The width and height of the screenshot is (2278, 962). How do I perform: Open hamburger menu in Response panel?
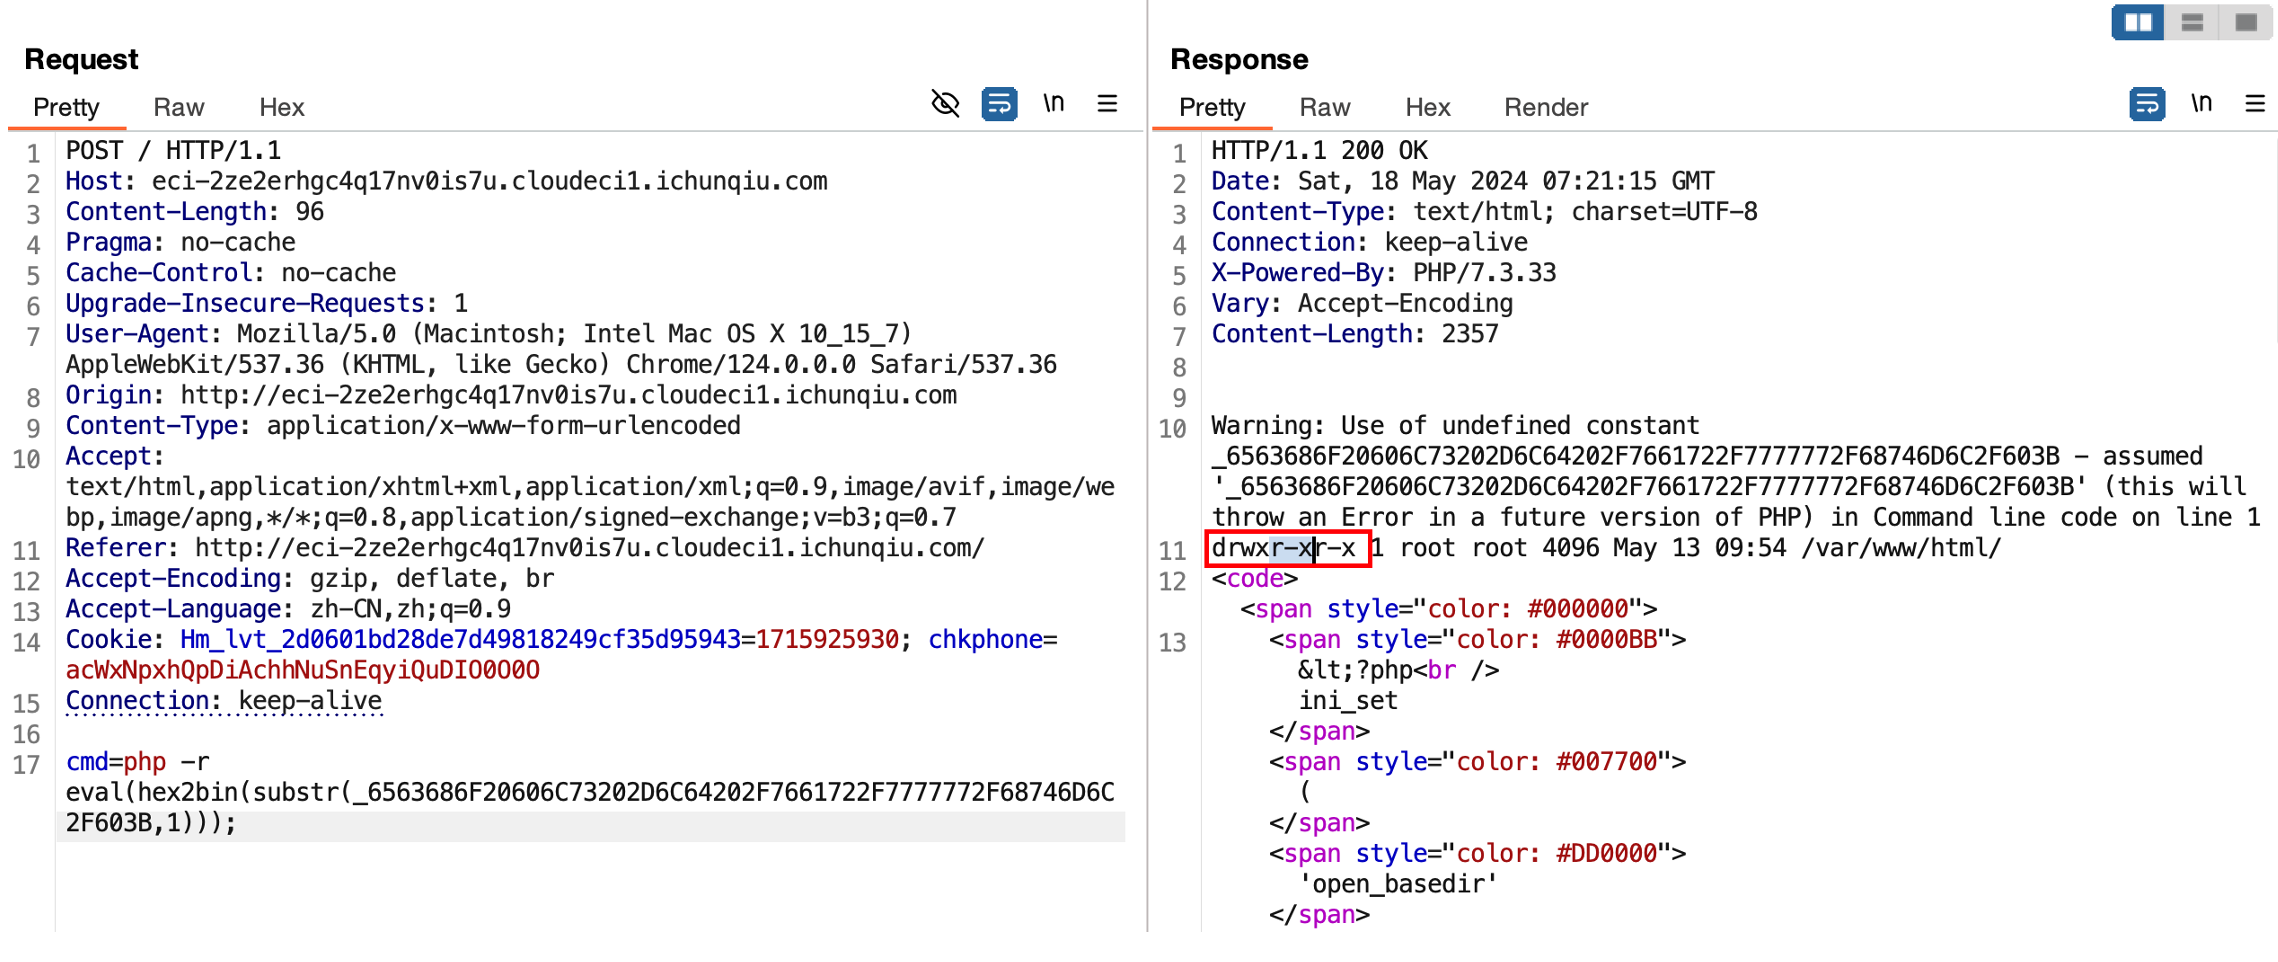pos(2255,103)
